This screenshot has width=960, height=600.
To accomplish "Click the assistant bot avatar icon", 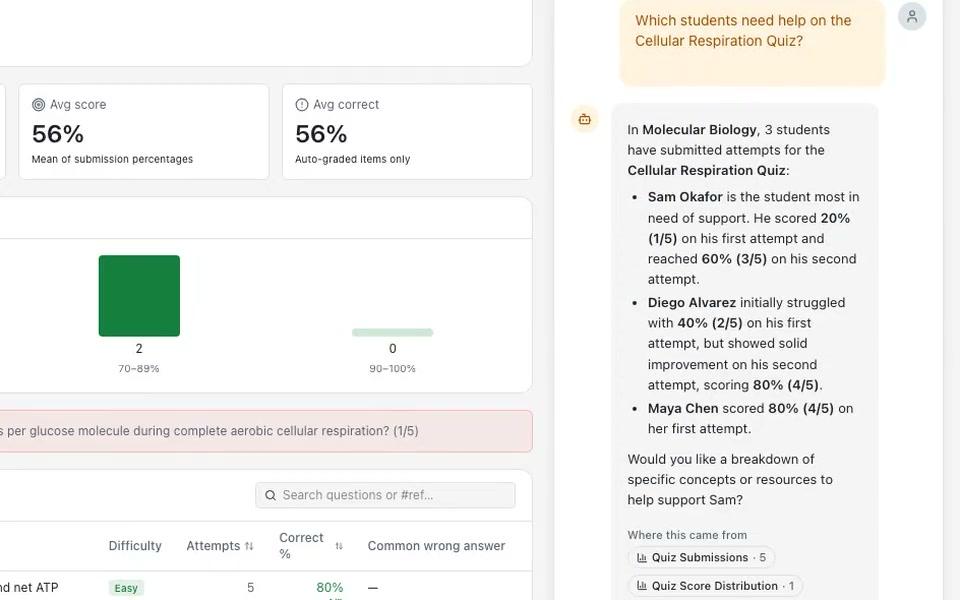I will click(x=585, y=119).
